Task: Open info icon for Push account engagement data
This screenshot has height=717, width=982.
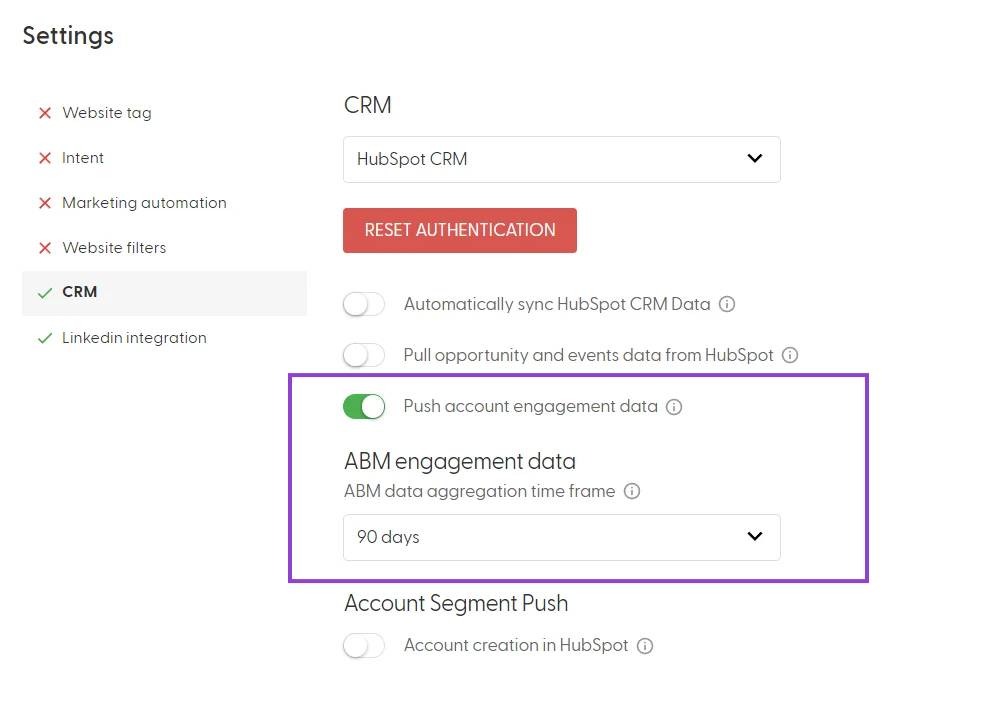Action: [674, 407]
